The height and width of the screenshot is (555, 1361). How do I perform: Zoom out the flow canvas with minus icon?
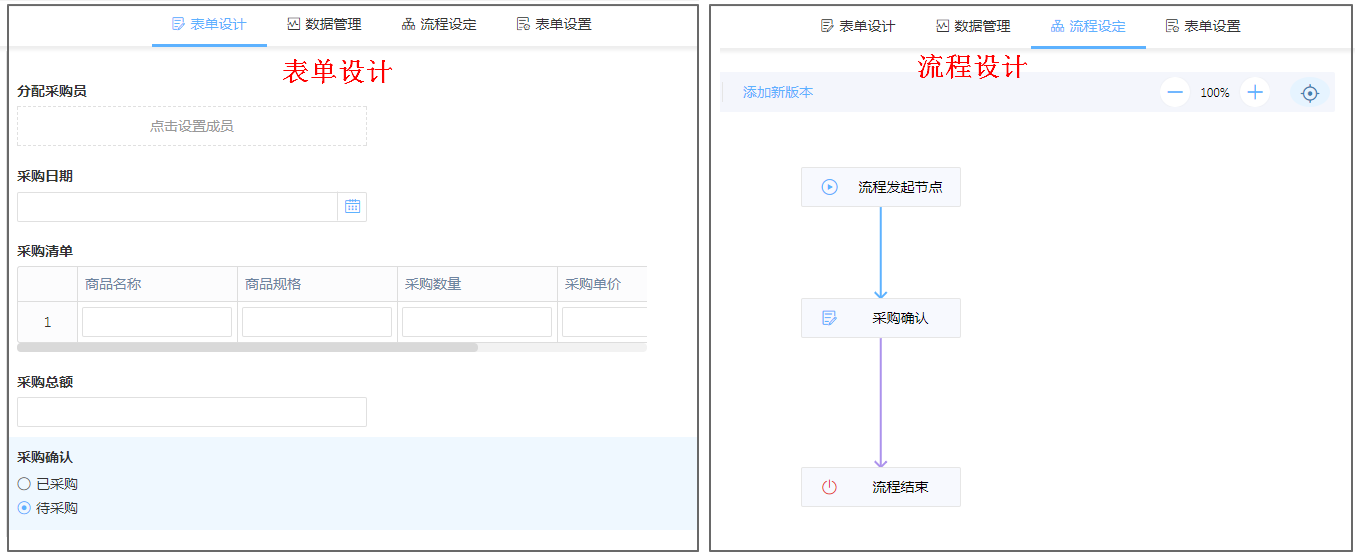1175,93
